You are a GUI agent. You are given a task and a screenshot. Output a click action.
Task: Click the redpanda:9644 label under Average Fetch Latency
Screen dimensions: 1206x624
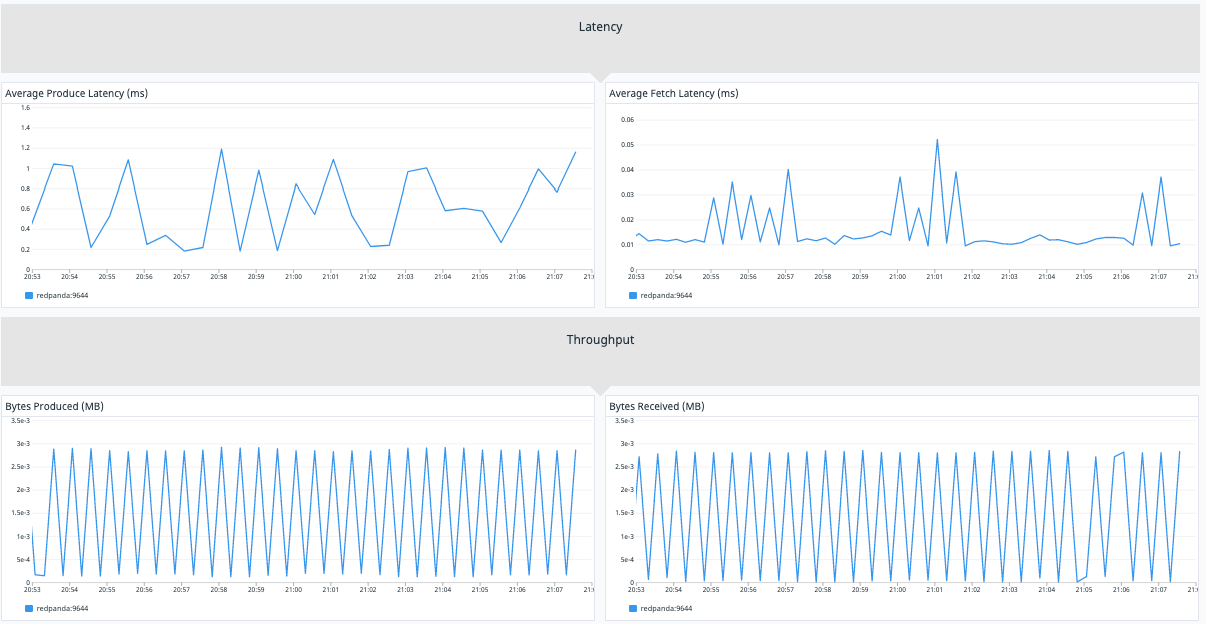[x=667, y=295]
